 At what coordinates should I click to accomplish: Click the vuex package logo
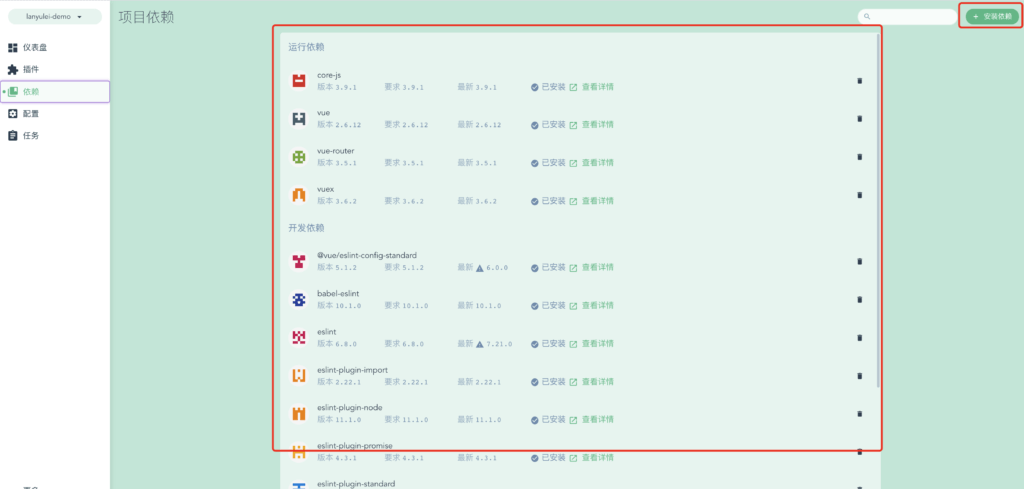(x=299, y=195)
